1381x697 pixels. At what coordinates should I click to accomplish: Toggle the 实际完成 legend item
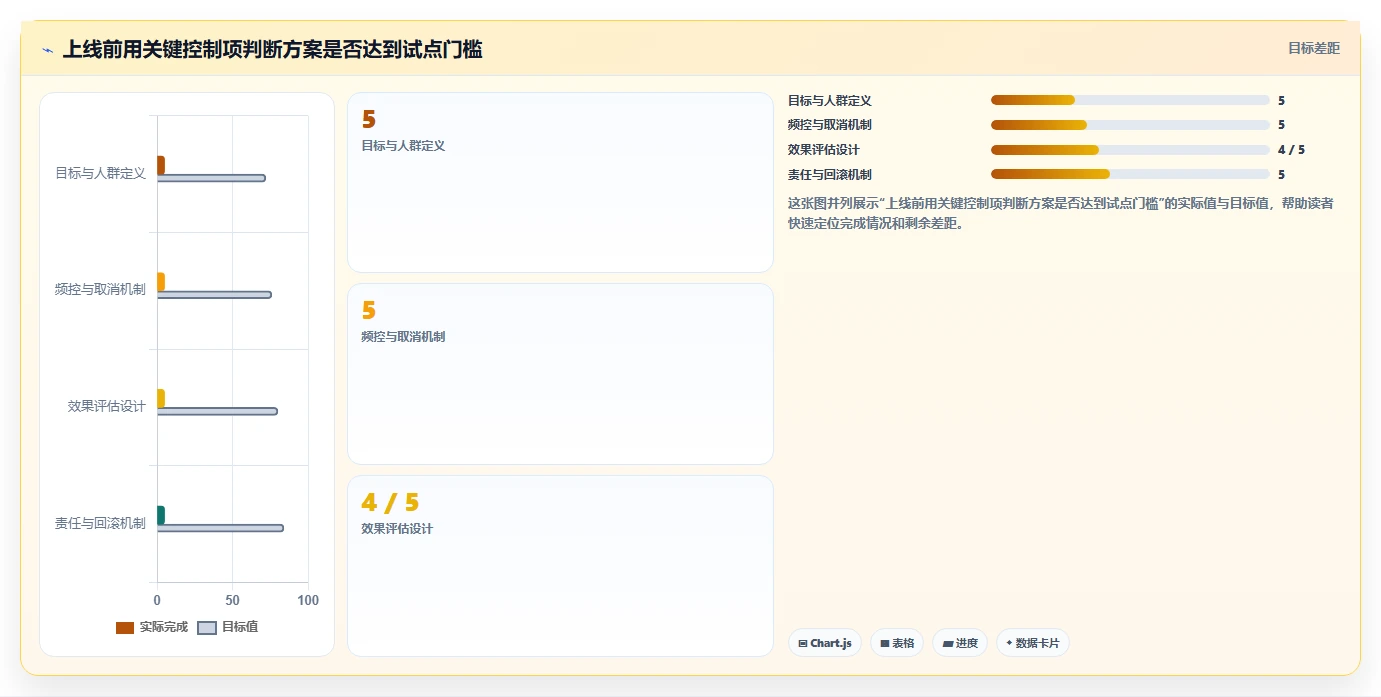click(x=152, y=627)
